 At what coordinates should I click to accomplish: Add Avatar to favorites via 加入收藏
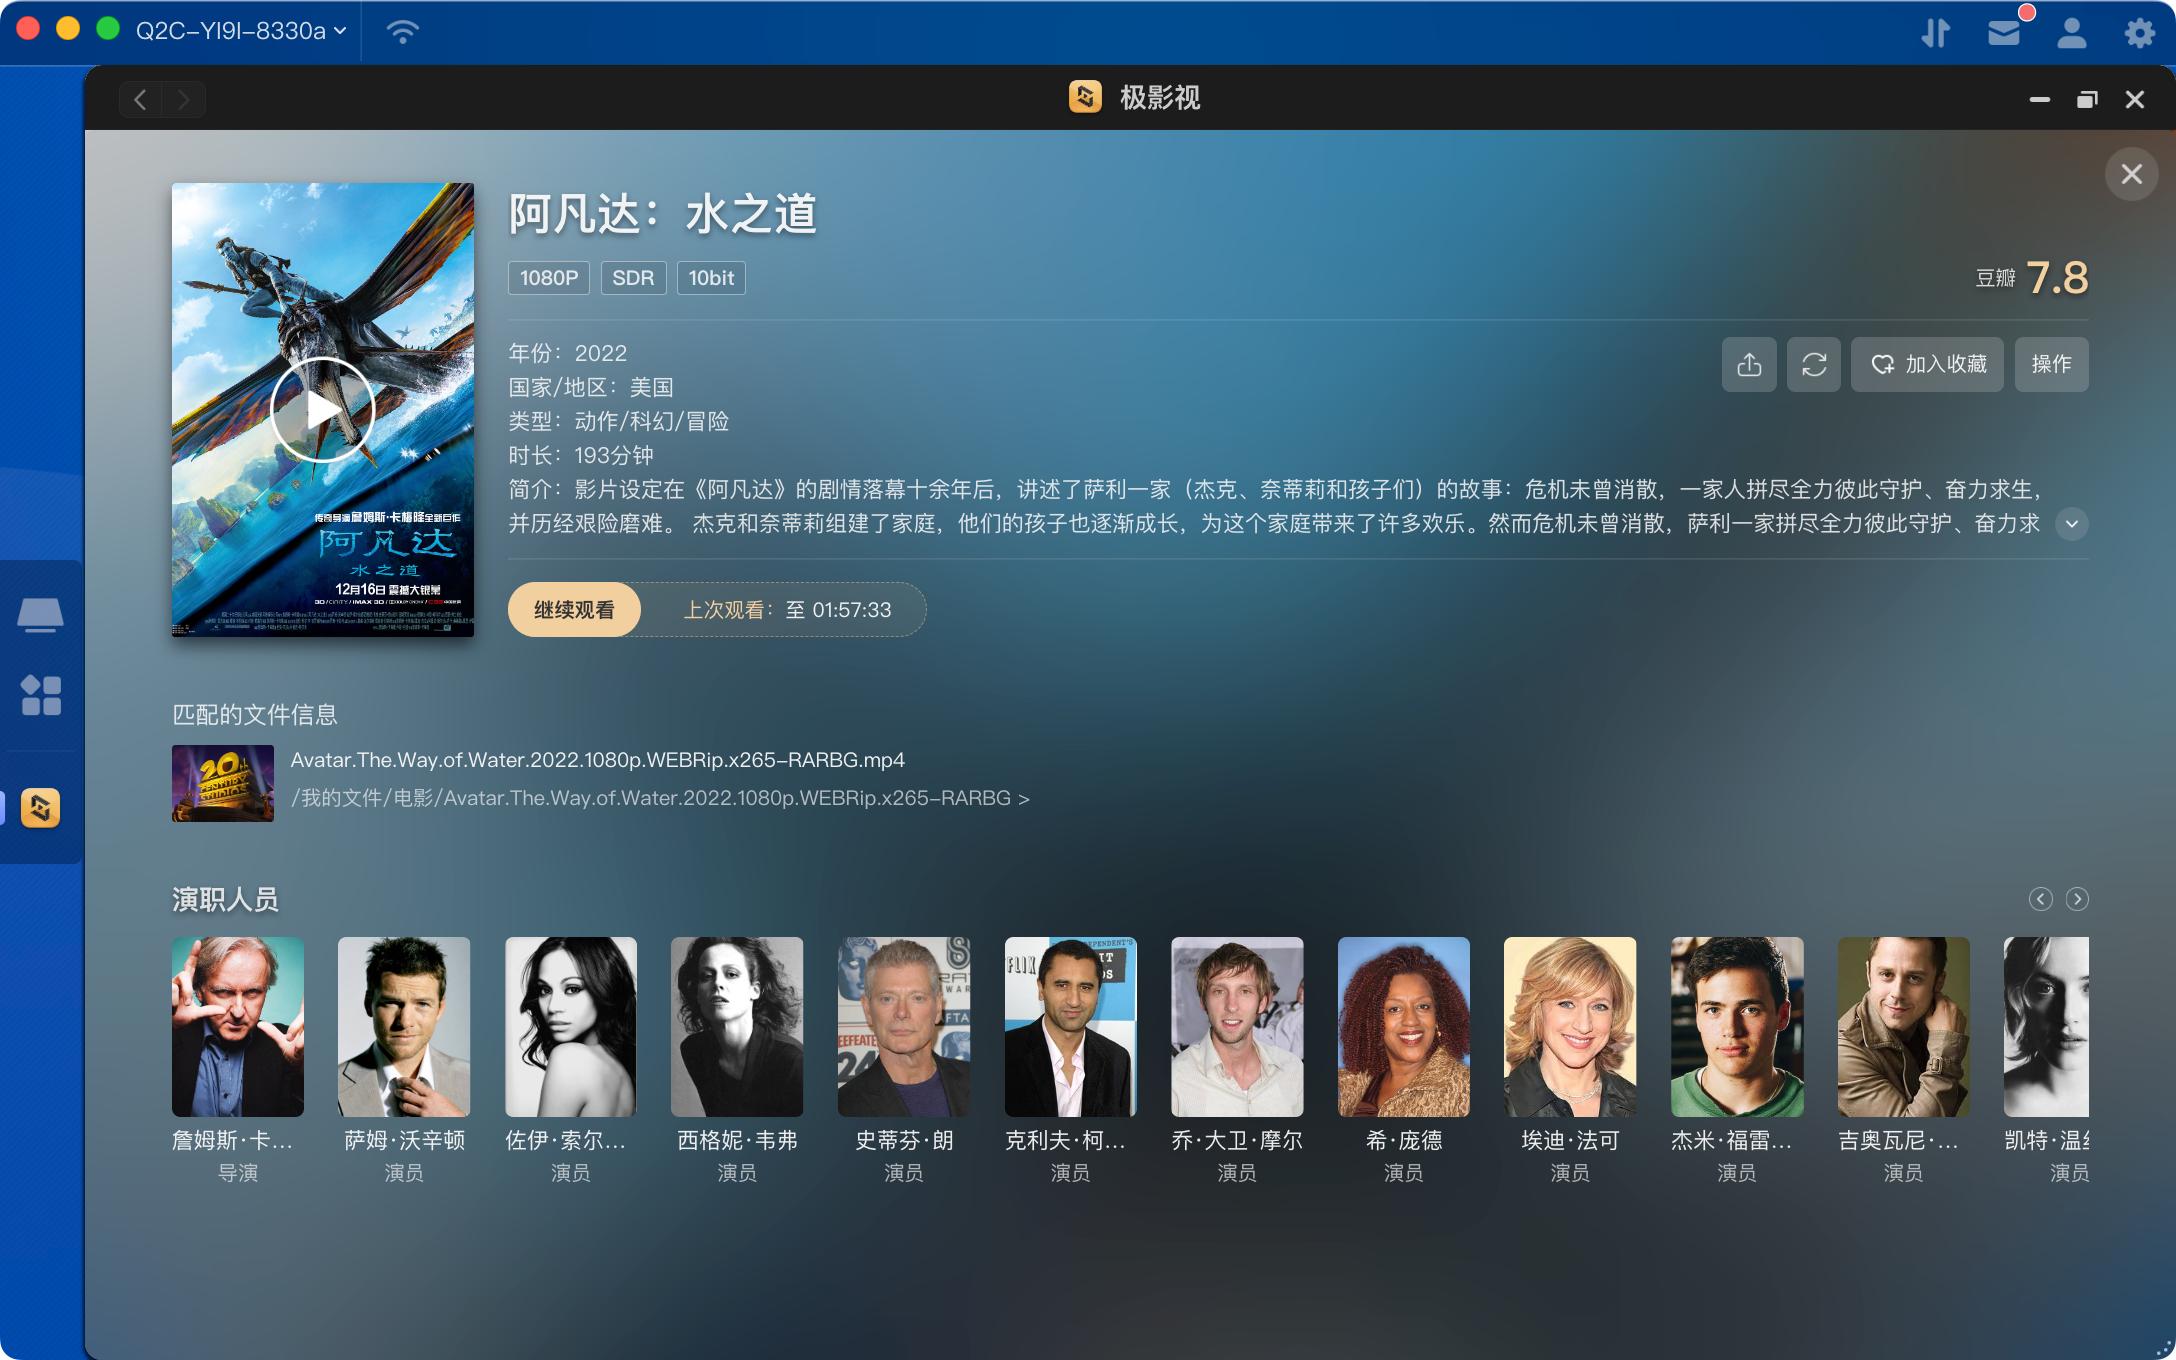point(1926,364)
